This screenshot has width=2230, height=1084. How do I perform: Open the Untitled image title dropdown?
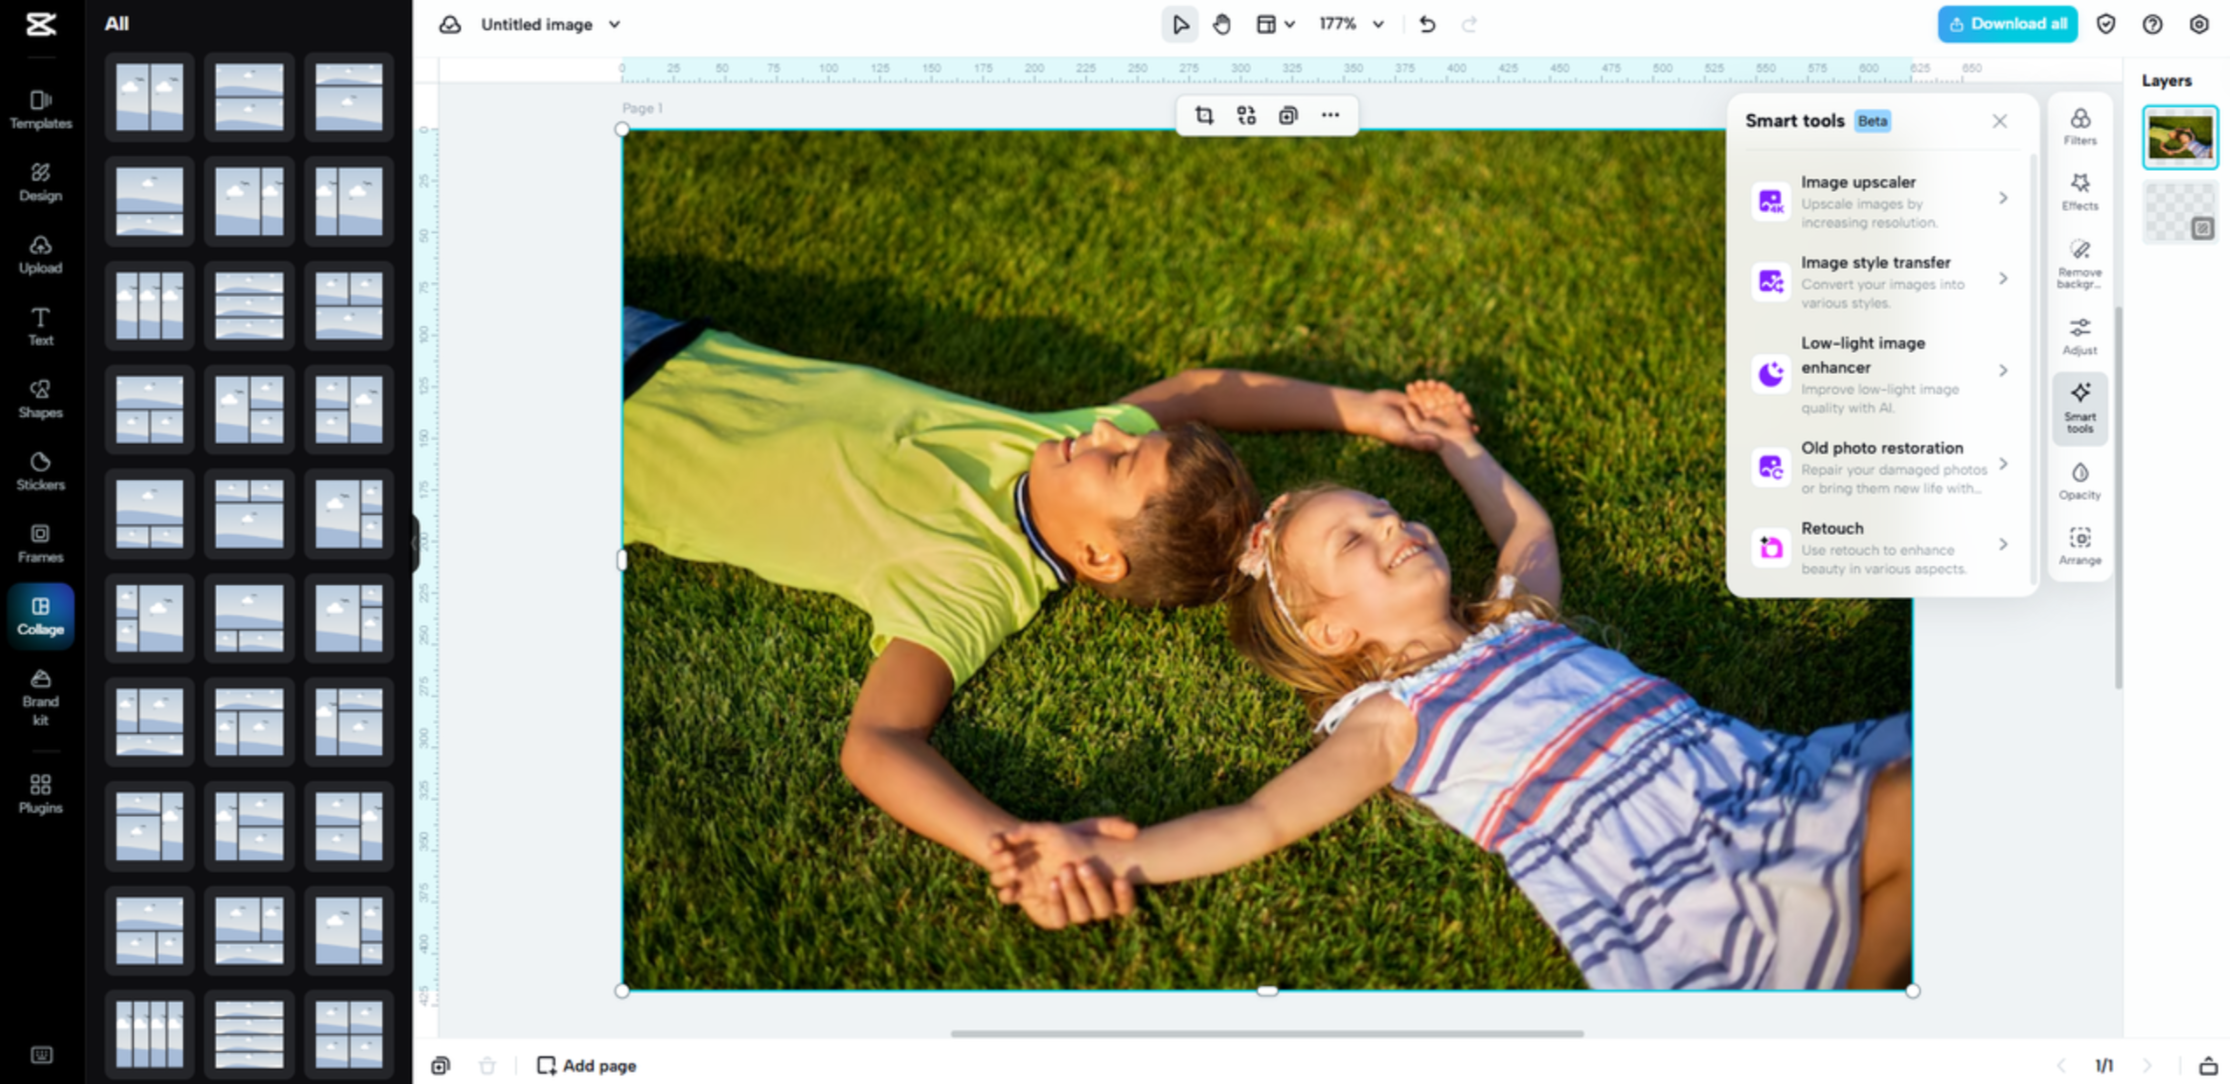pos(614,24)
